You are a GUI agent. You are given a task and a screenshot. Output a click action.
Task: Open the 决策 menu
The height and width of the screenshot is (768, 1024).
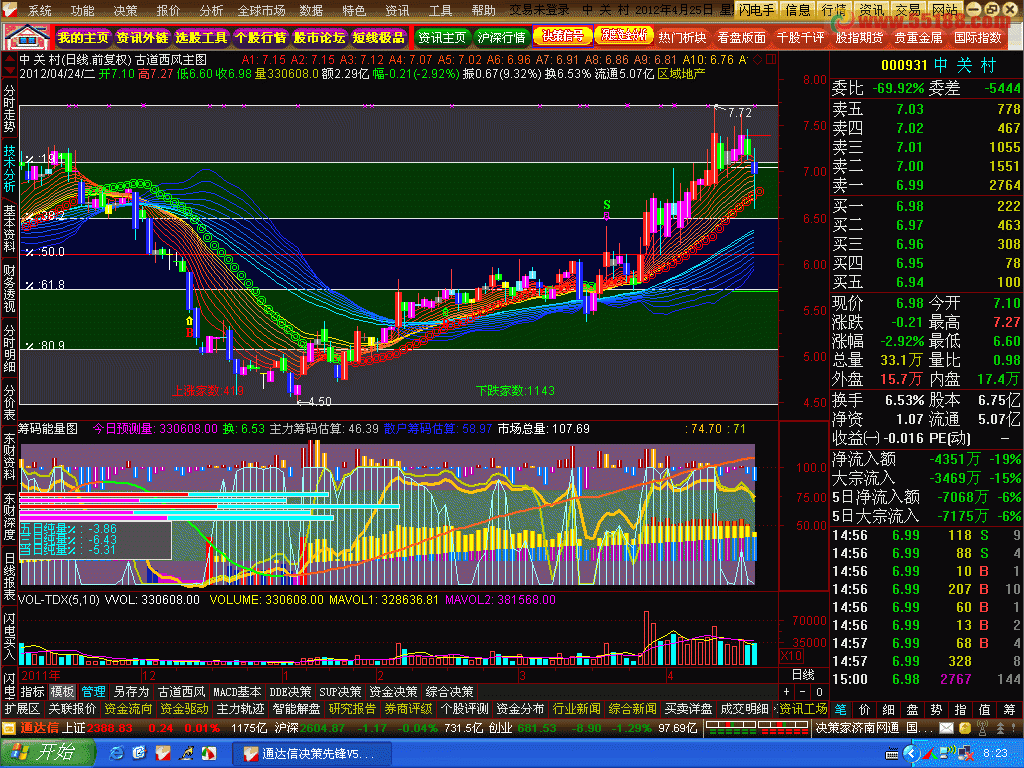click(125, 10)
